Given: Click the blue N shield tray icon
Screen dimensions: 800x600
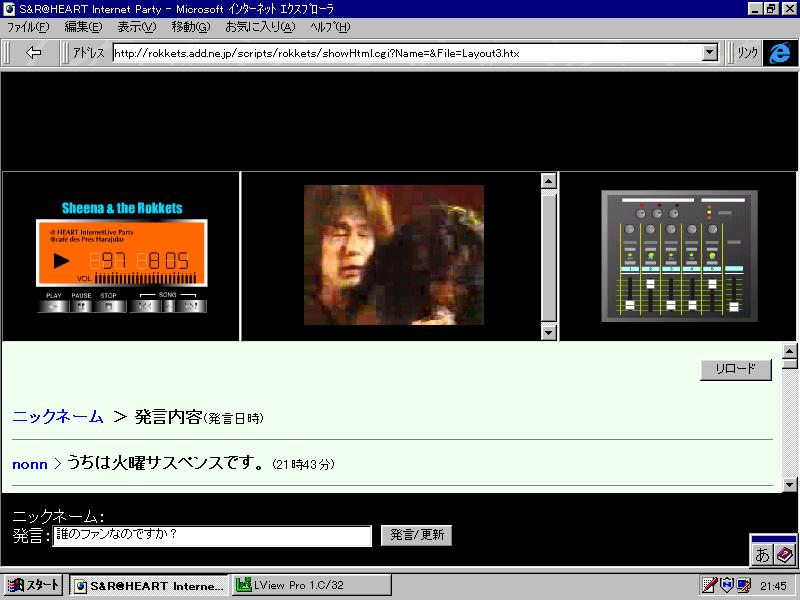Looking at the screenshot, I should point(727,585).
